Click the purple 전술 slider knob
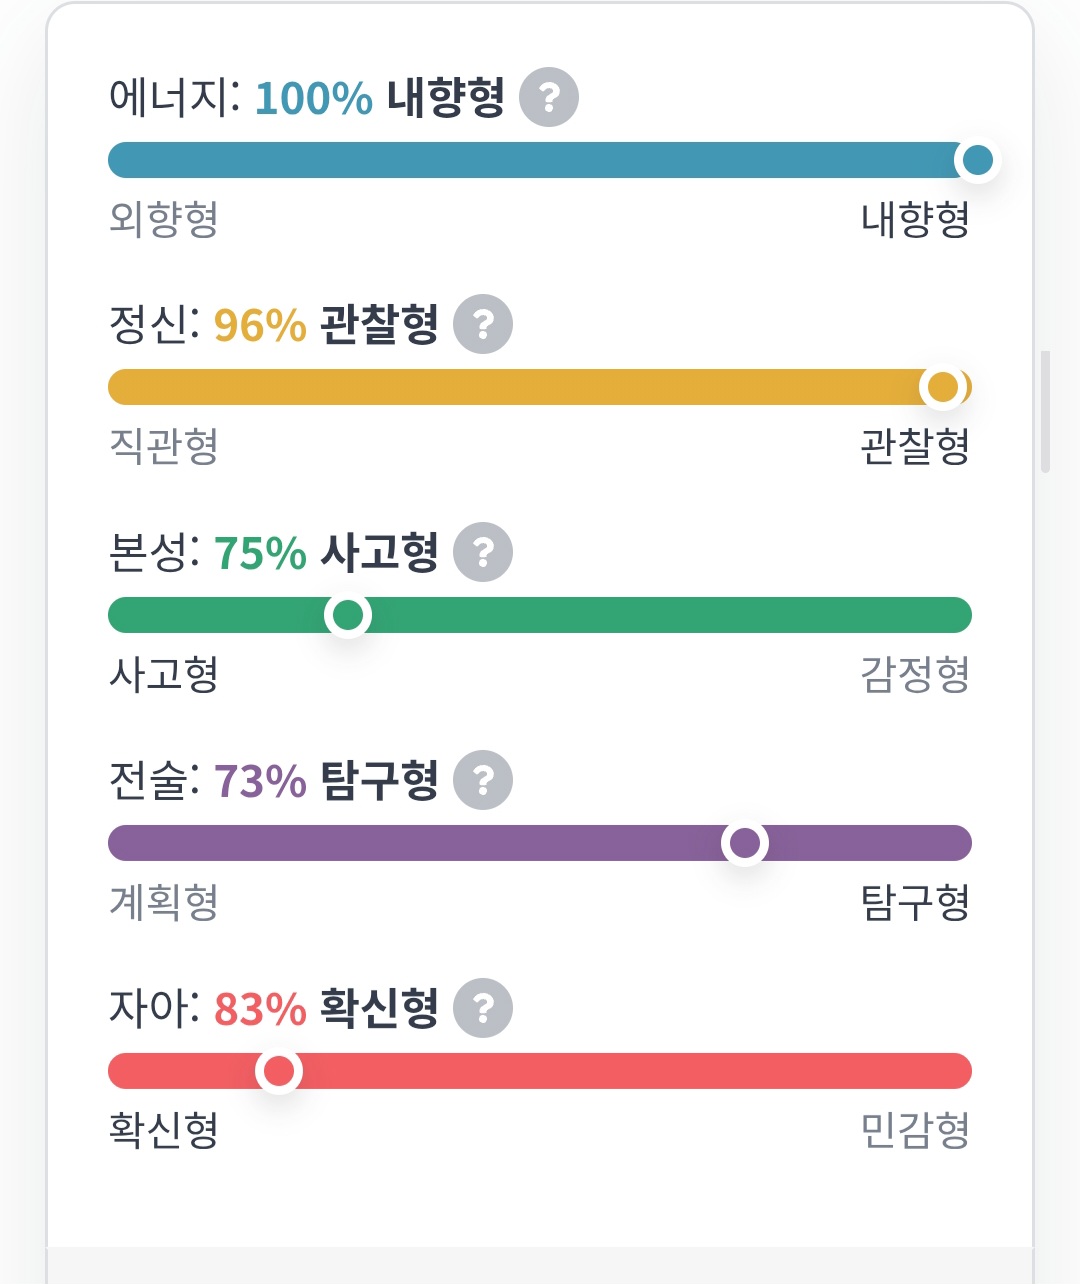This screenshot has height=1284, width=1080. 745,843
